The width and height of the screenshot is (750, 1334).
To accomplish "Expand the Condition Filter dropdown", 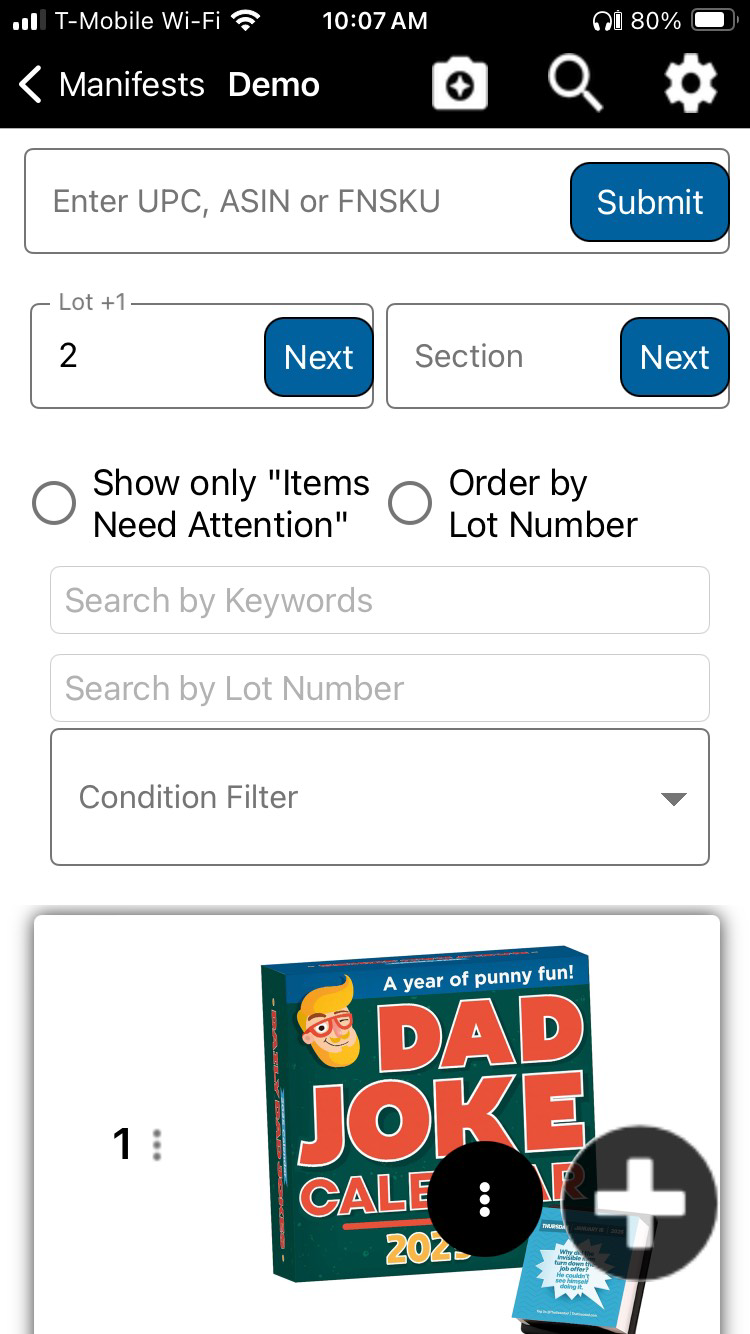I will [380, 797].
